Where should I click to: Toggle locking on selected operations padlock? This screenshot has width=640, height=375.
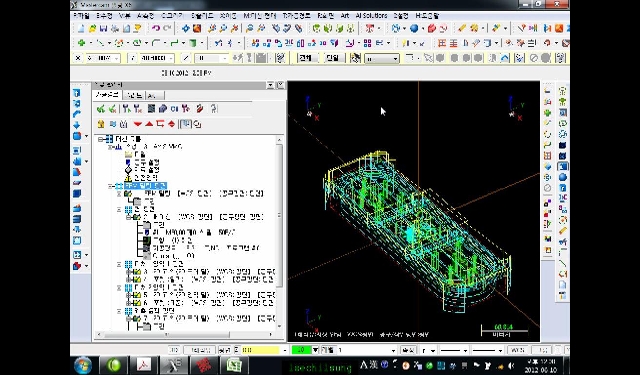(101, 124)
